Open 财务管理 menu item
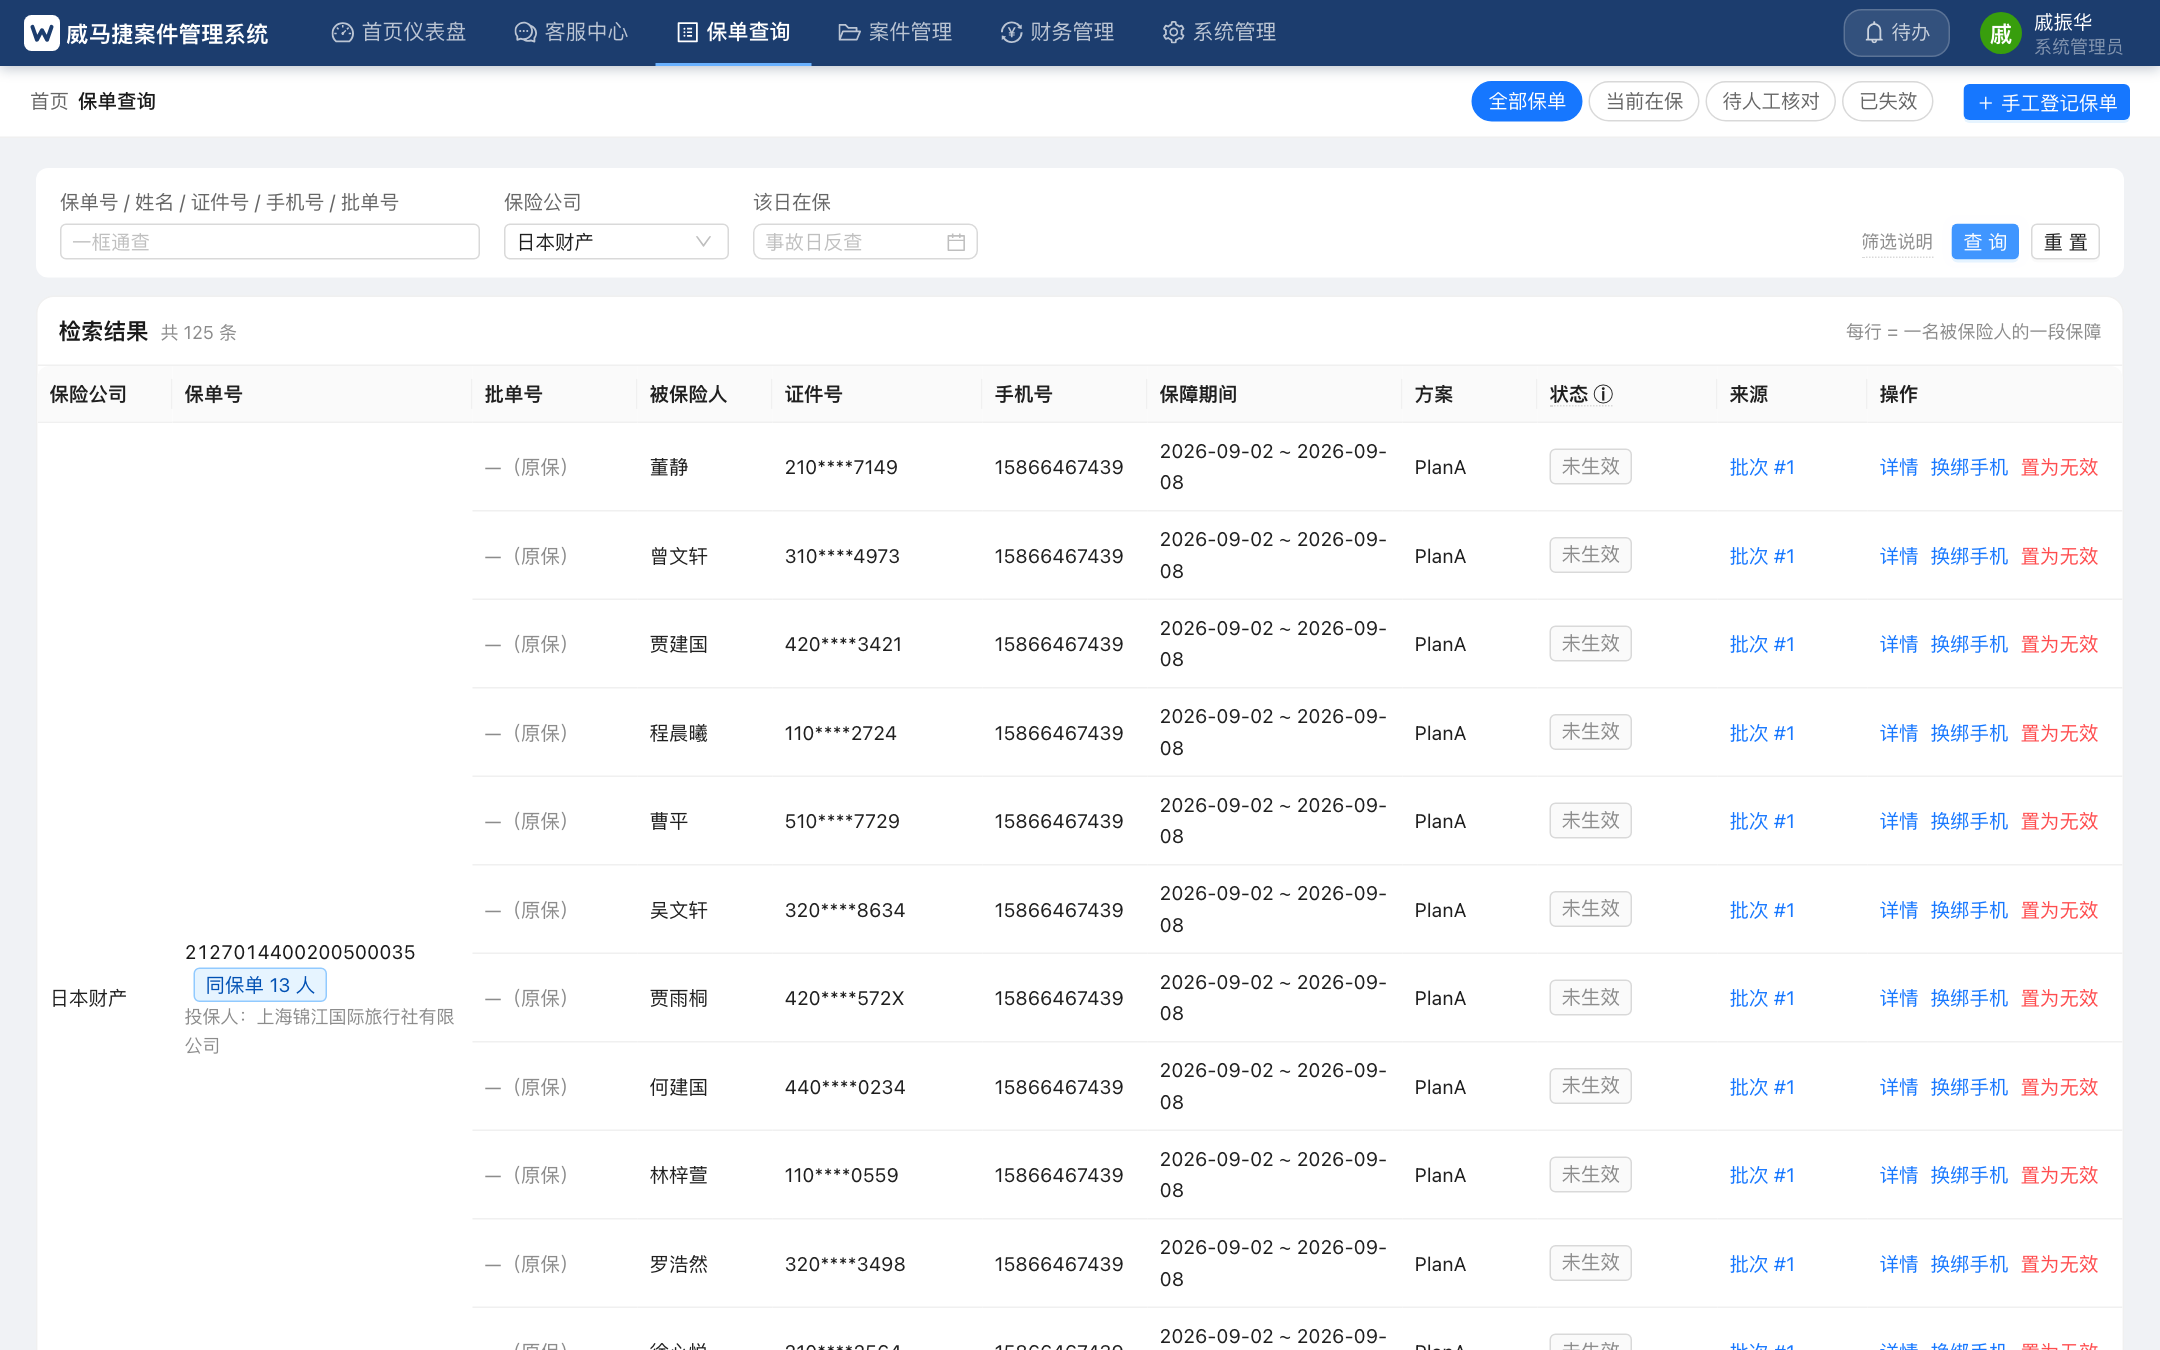2160x1350 pixels. tap(1057, 32)
